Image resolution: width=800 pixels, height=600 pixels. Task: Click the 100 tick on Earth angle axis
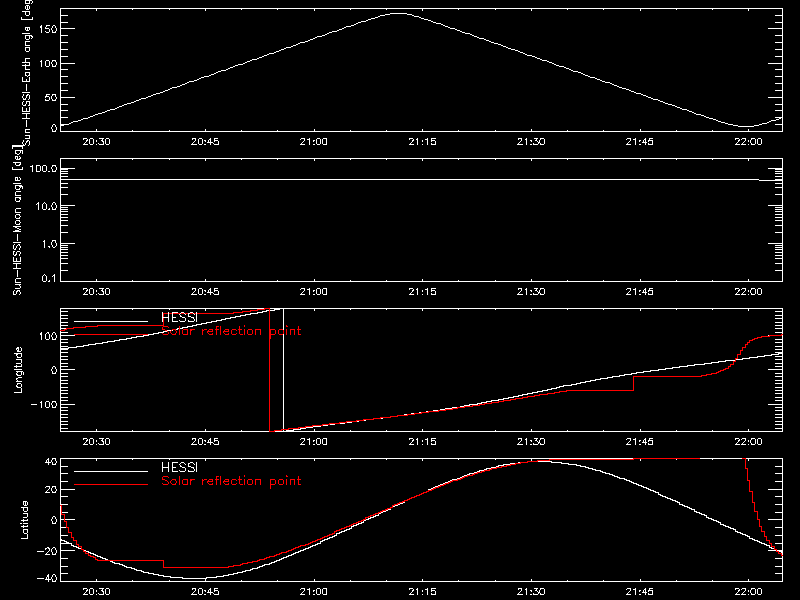(x=48, y=63)
